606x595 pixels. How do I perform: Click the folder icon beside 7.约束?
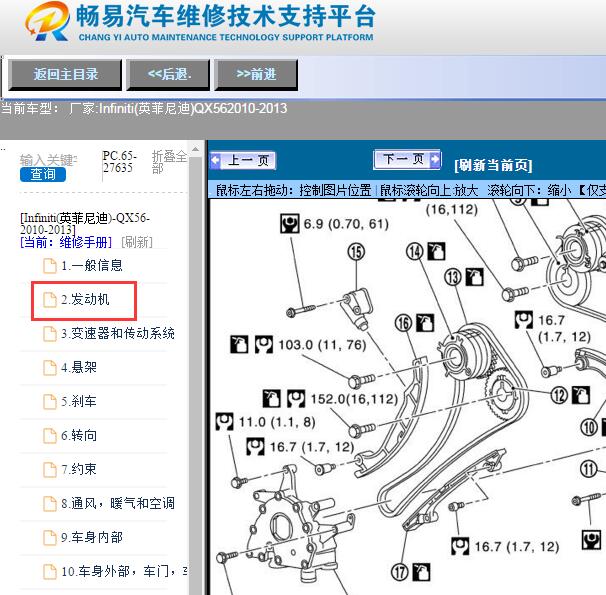coord(50,469)
